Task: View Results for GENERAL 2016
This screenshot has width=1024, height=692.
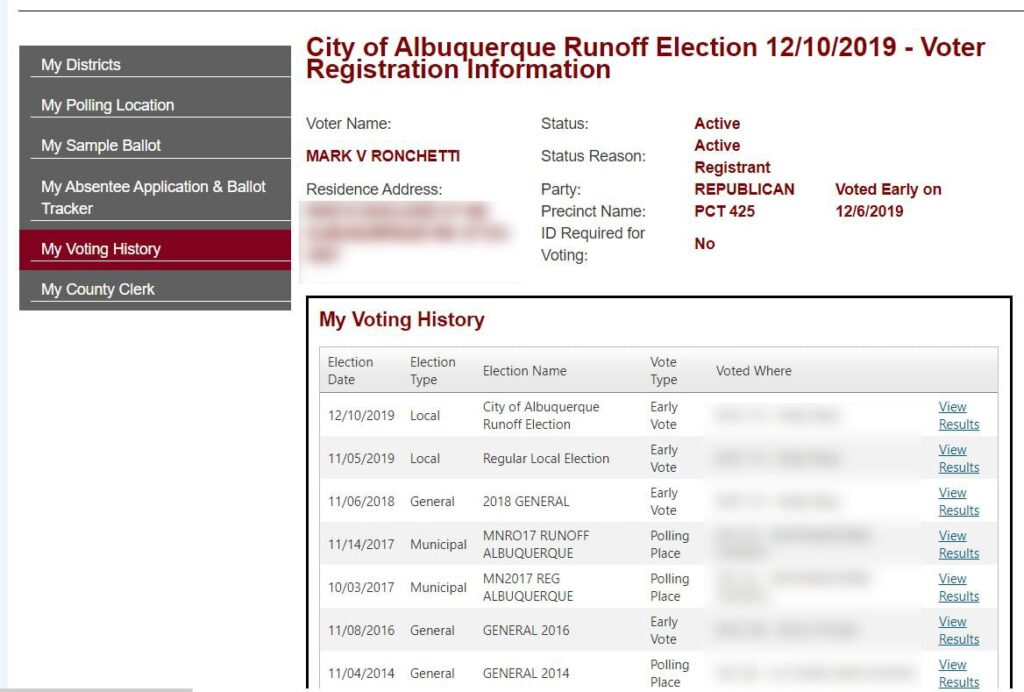Action: (x=959, y=631)
